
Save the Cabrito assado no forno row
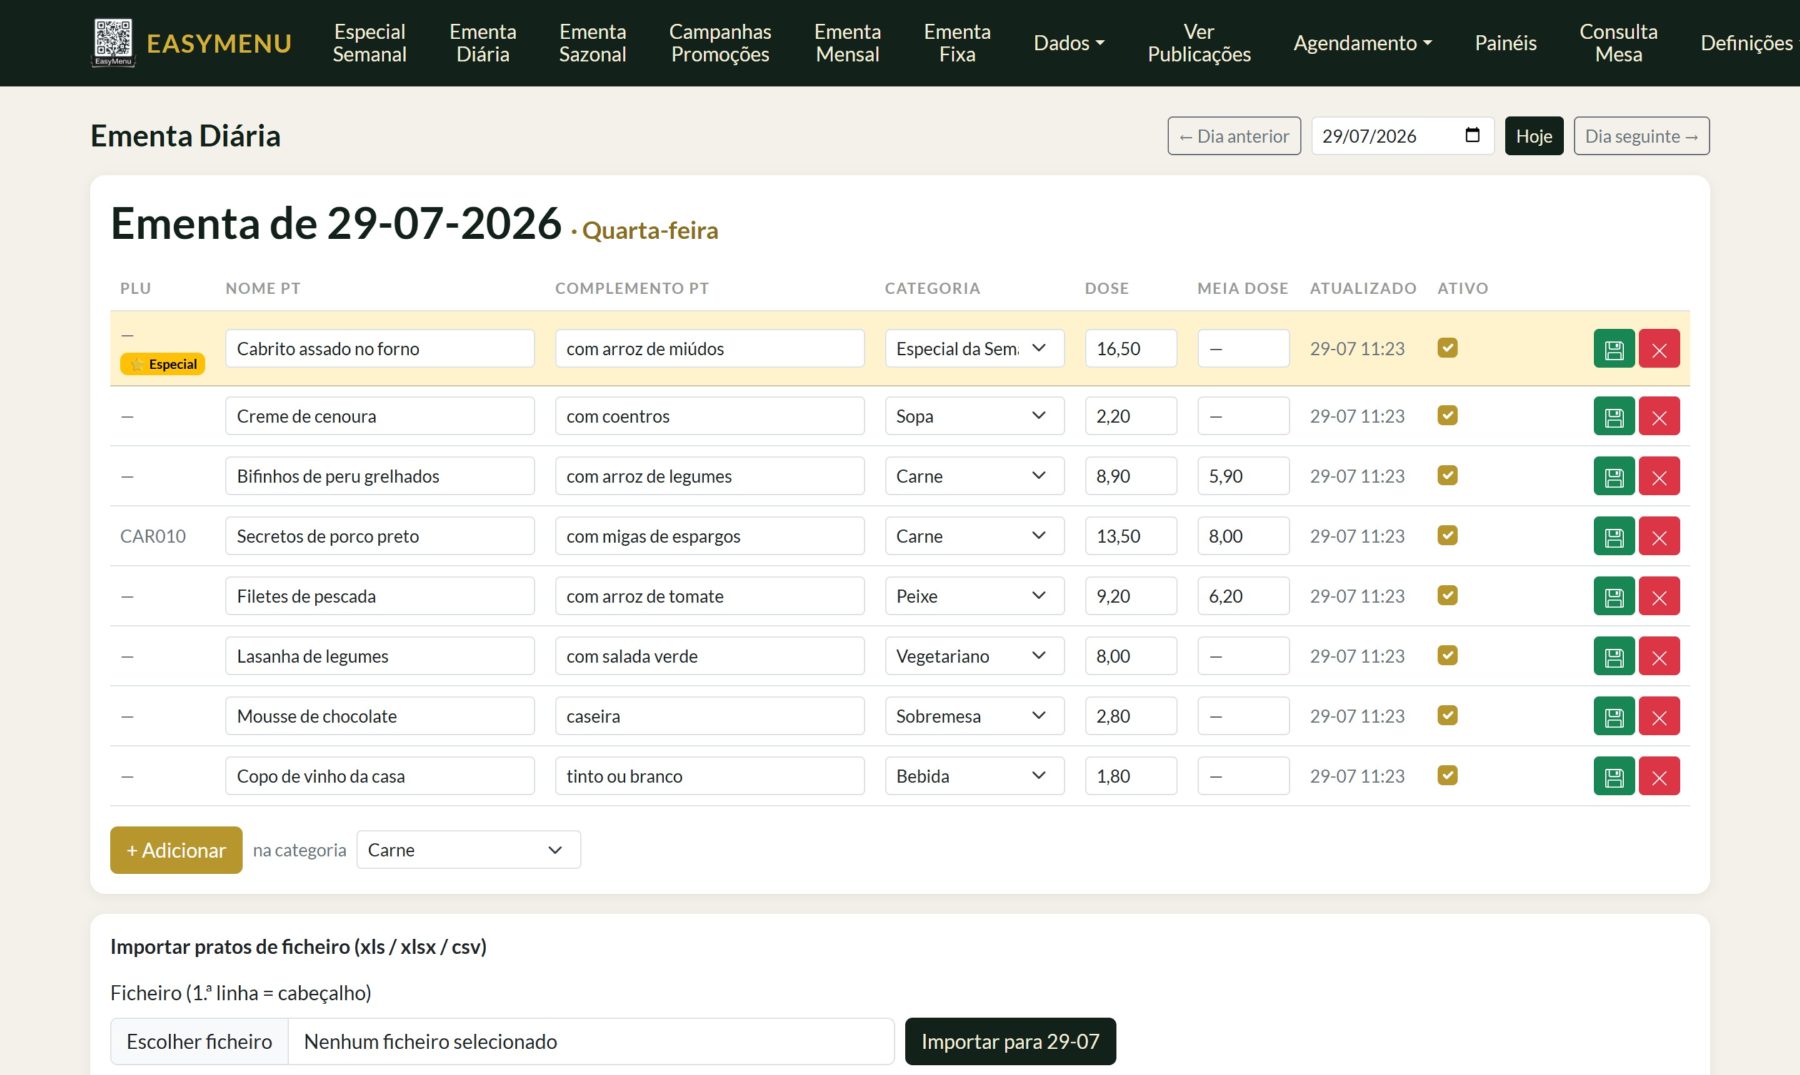[1613, 349]
